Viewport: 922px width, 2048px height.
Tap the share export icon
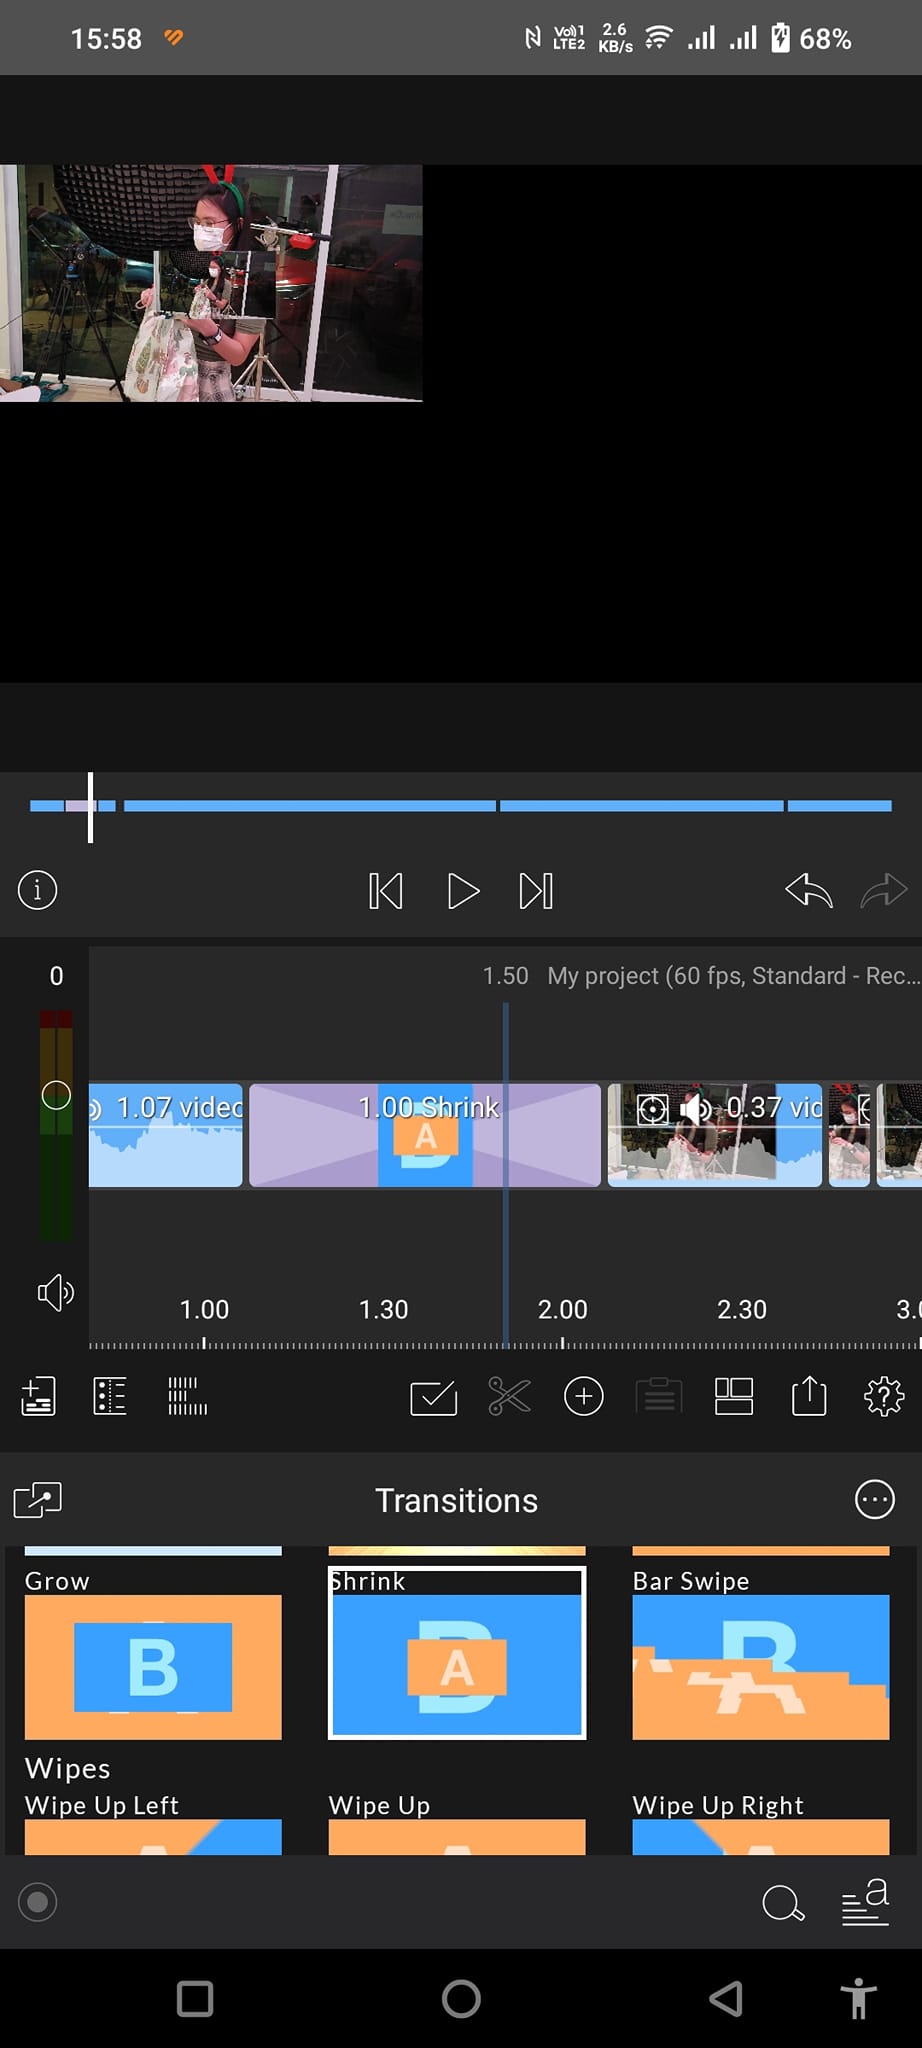point(809,1396)
